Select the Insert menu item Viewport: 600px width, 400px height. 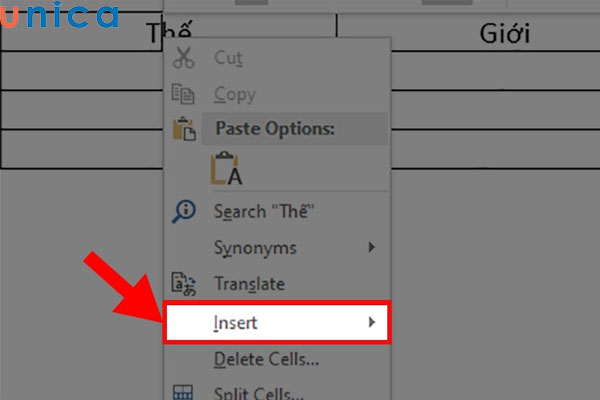235,322
